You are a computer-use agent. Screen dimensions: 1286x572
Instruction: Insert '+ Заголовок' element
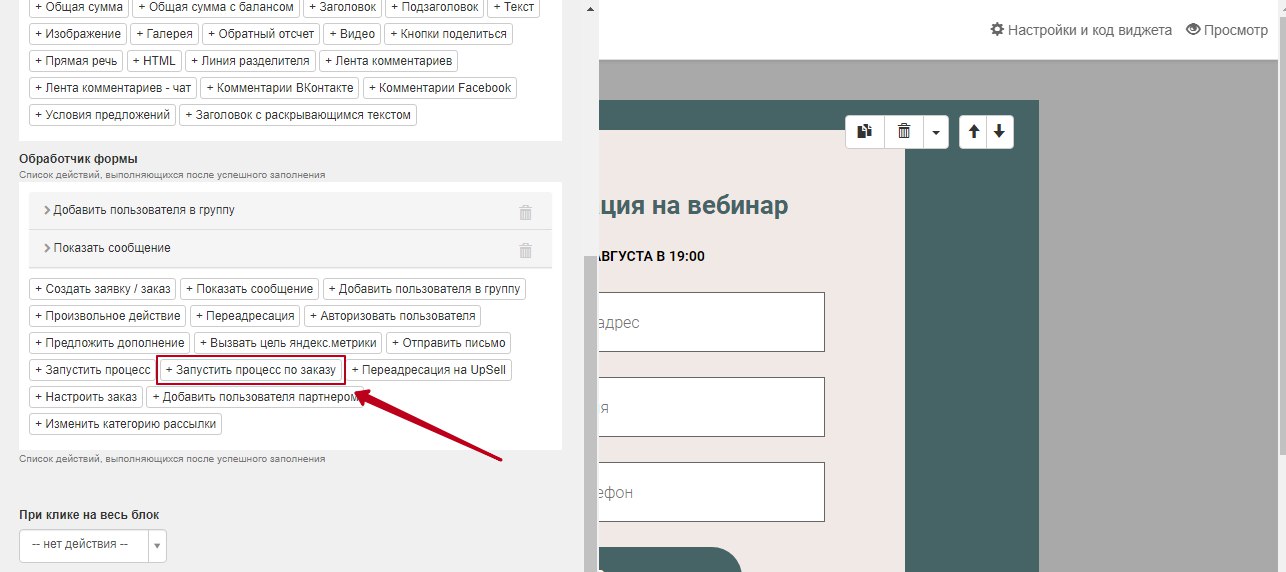[x=343, y=7]
